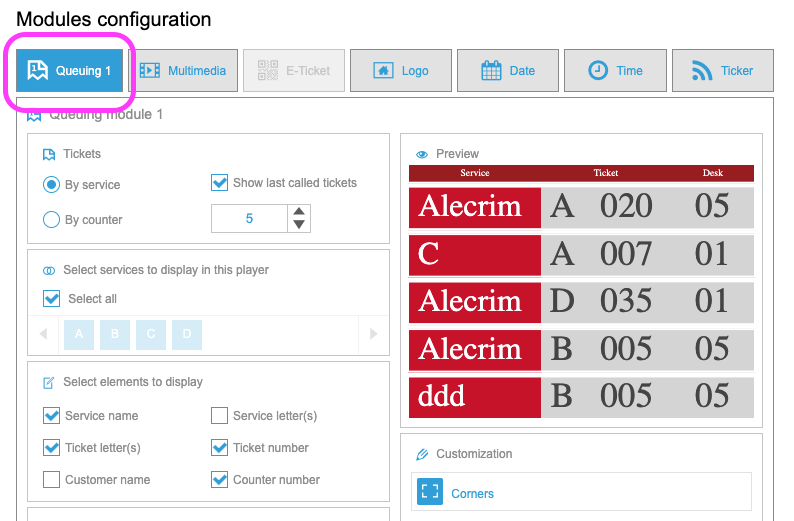
Task: Click the Corners customization icon
Action: tap(429, 493)
